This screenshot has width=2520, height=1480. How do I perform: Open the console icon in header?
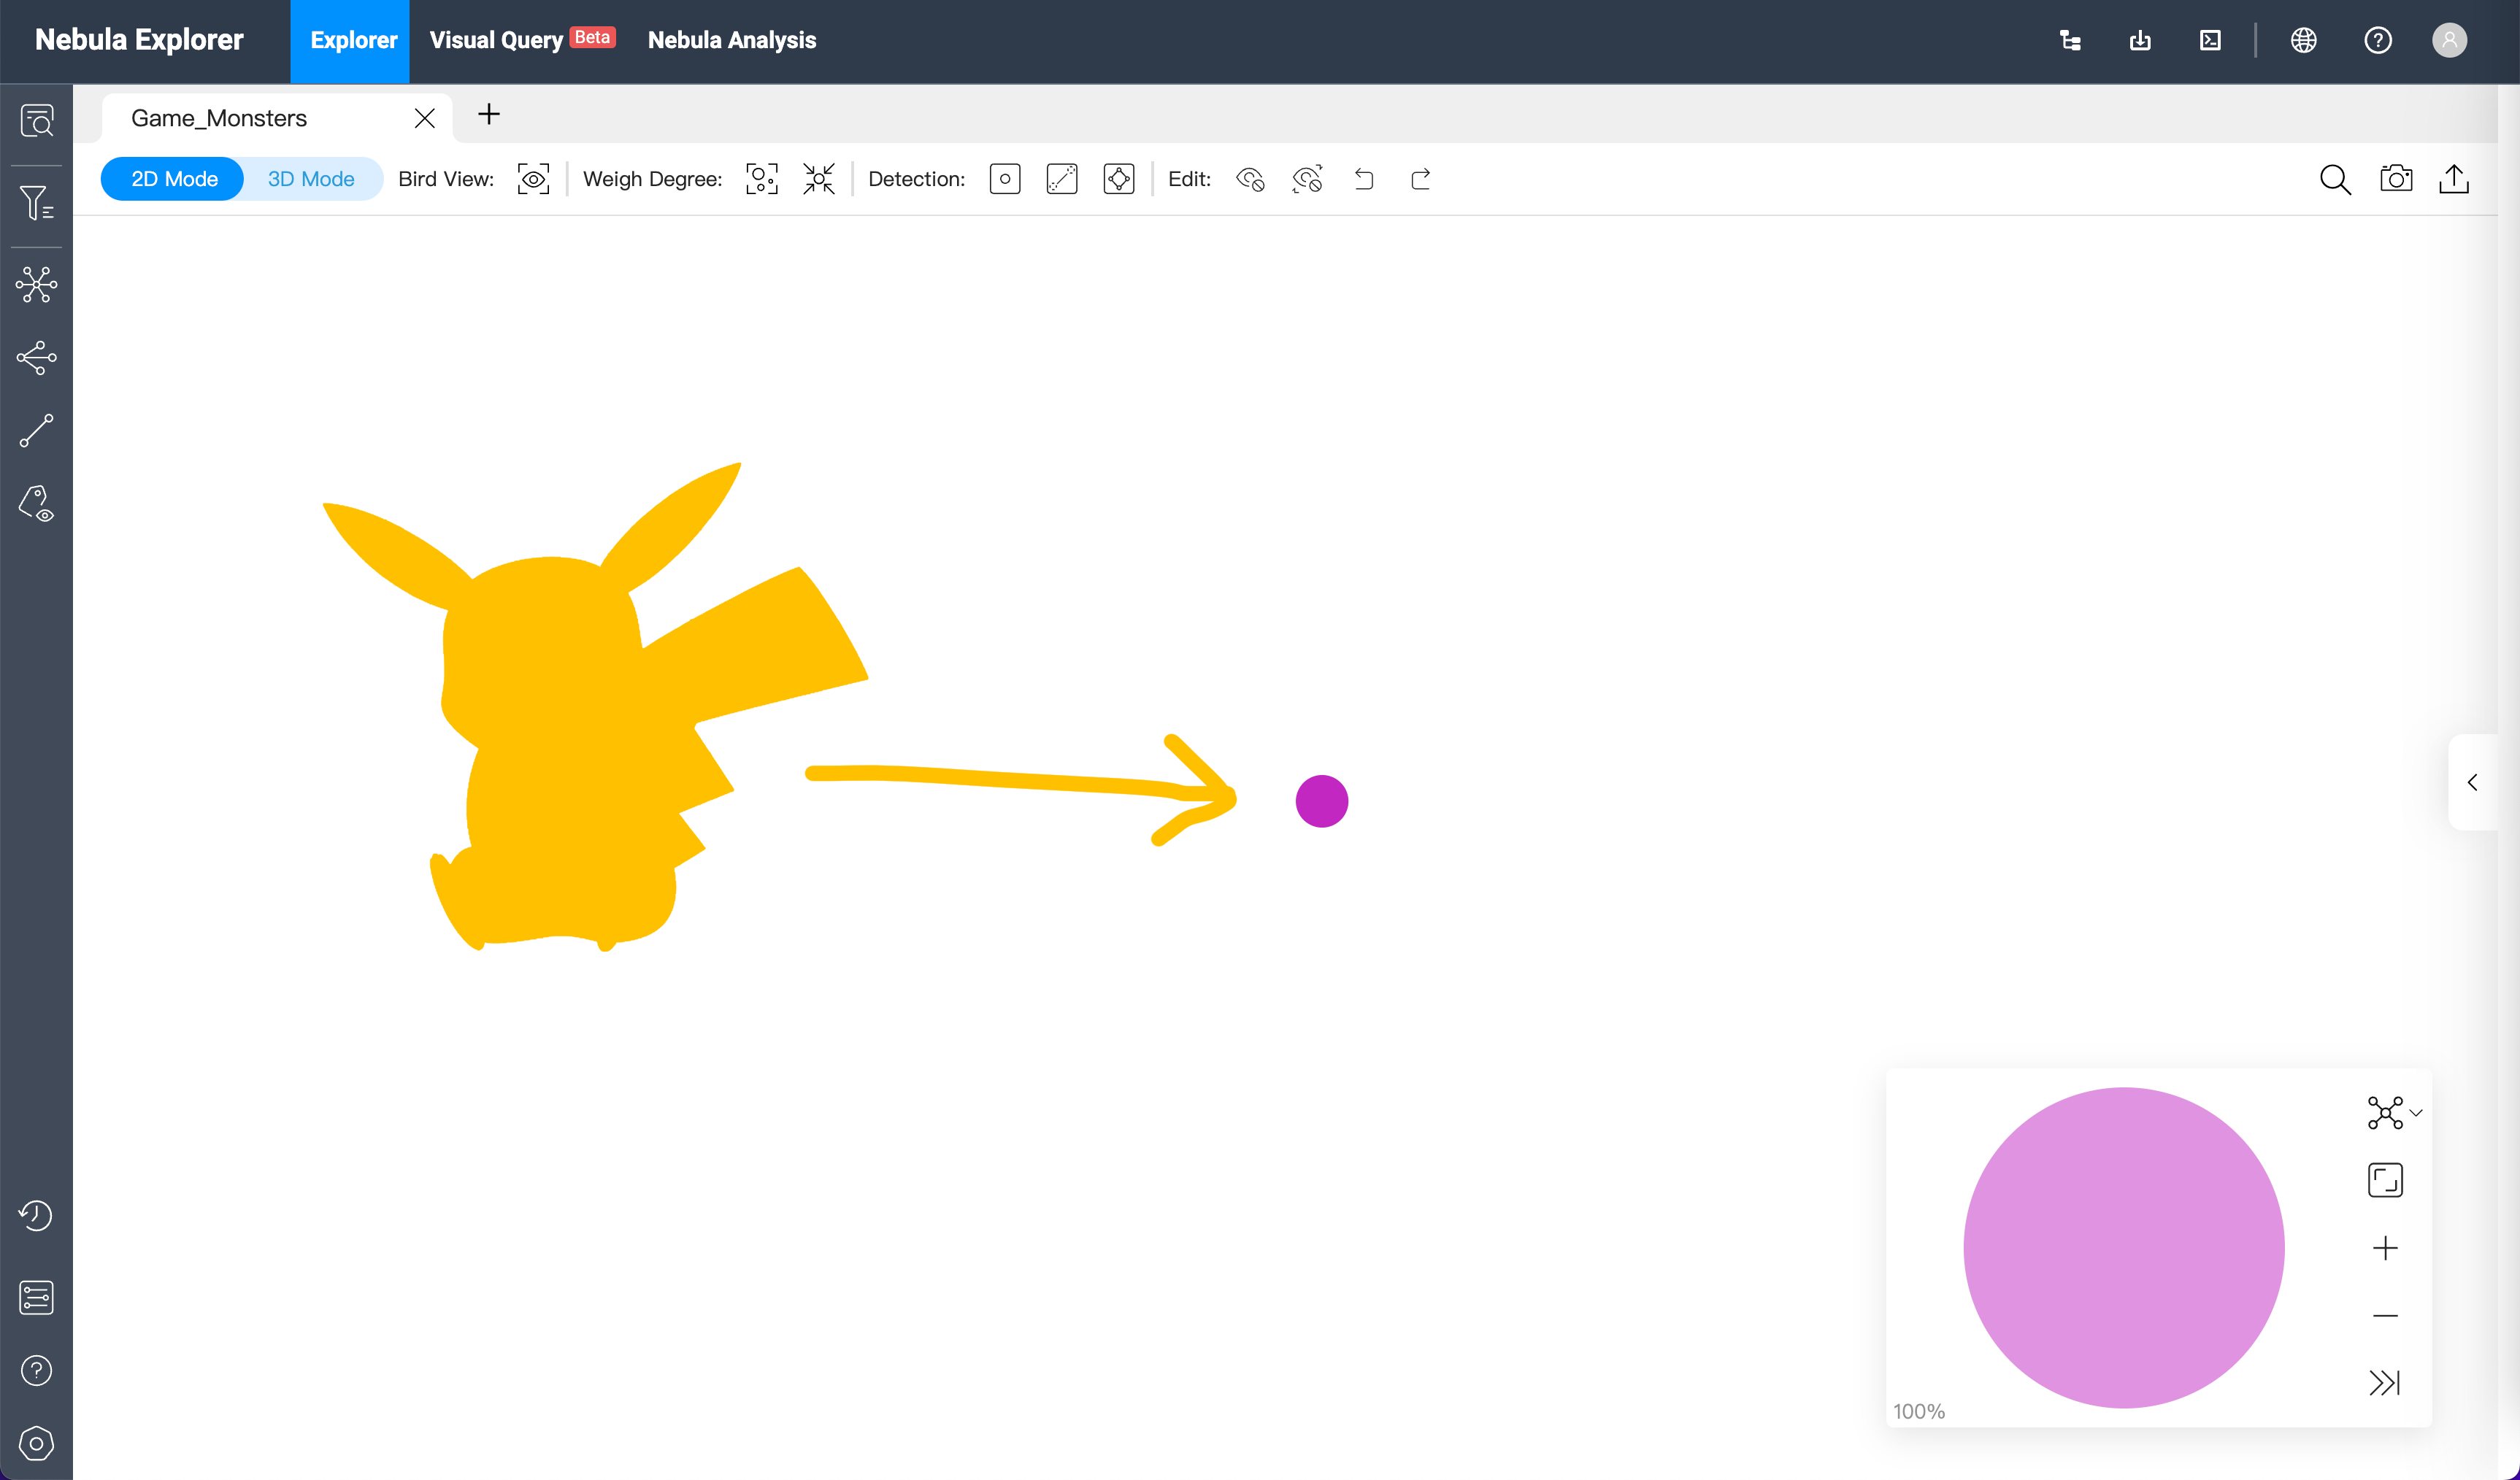click(2211, 40)
